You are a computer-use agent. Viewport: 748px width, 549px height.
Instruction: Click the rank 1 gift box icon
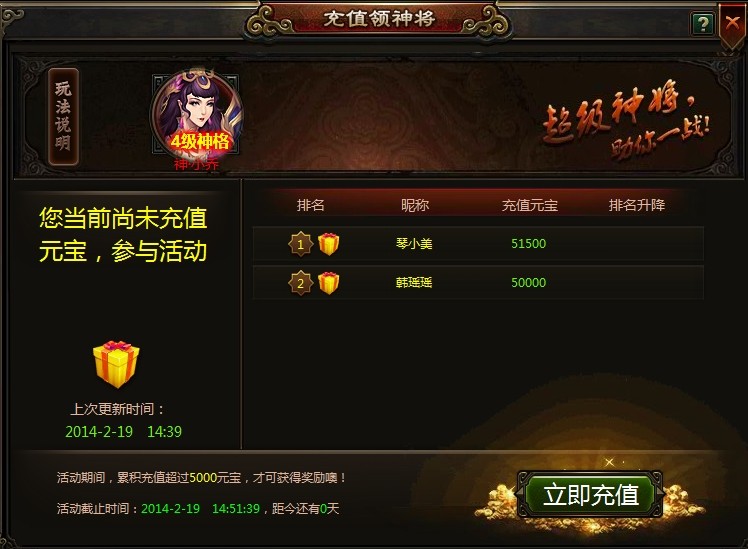click(x=329, y=244)
